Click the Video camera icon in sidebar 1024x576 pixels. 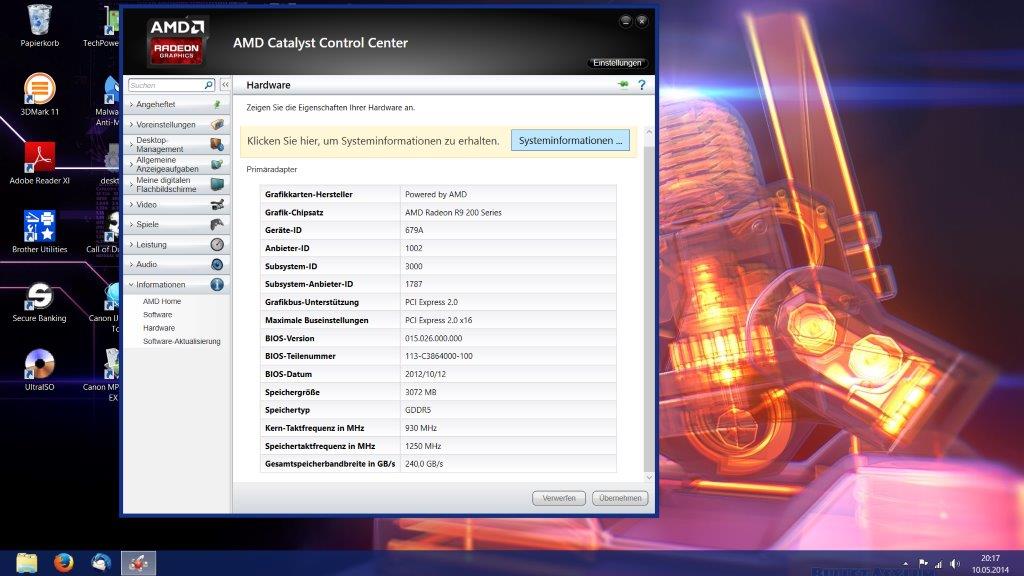point(217,204)
